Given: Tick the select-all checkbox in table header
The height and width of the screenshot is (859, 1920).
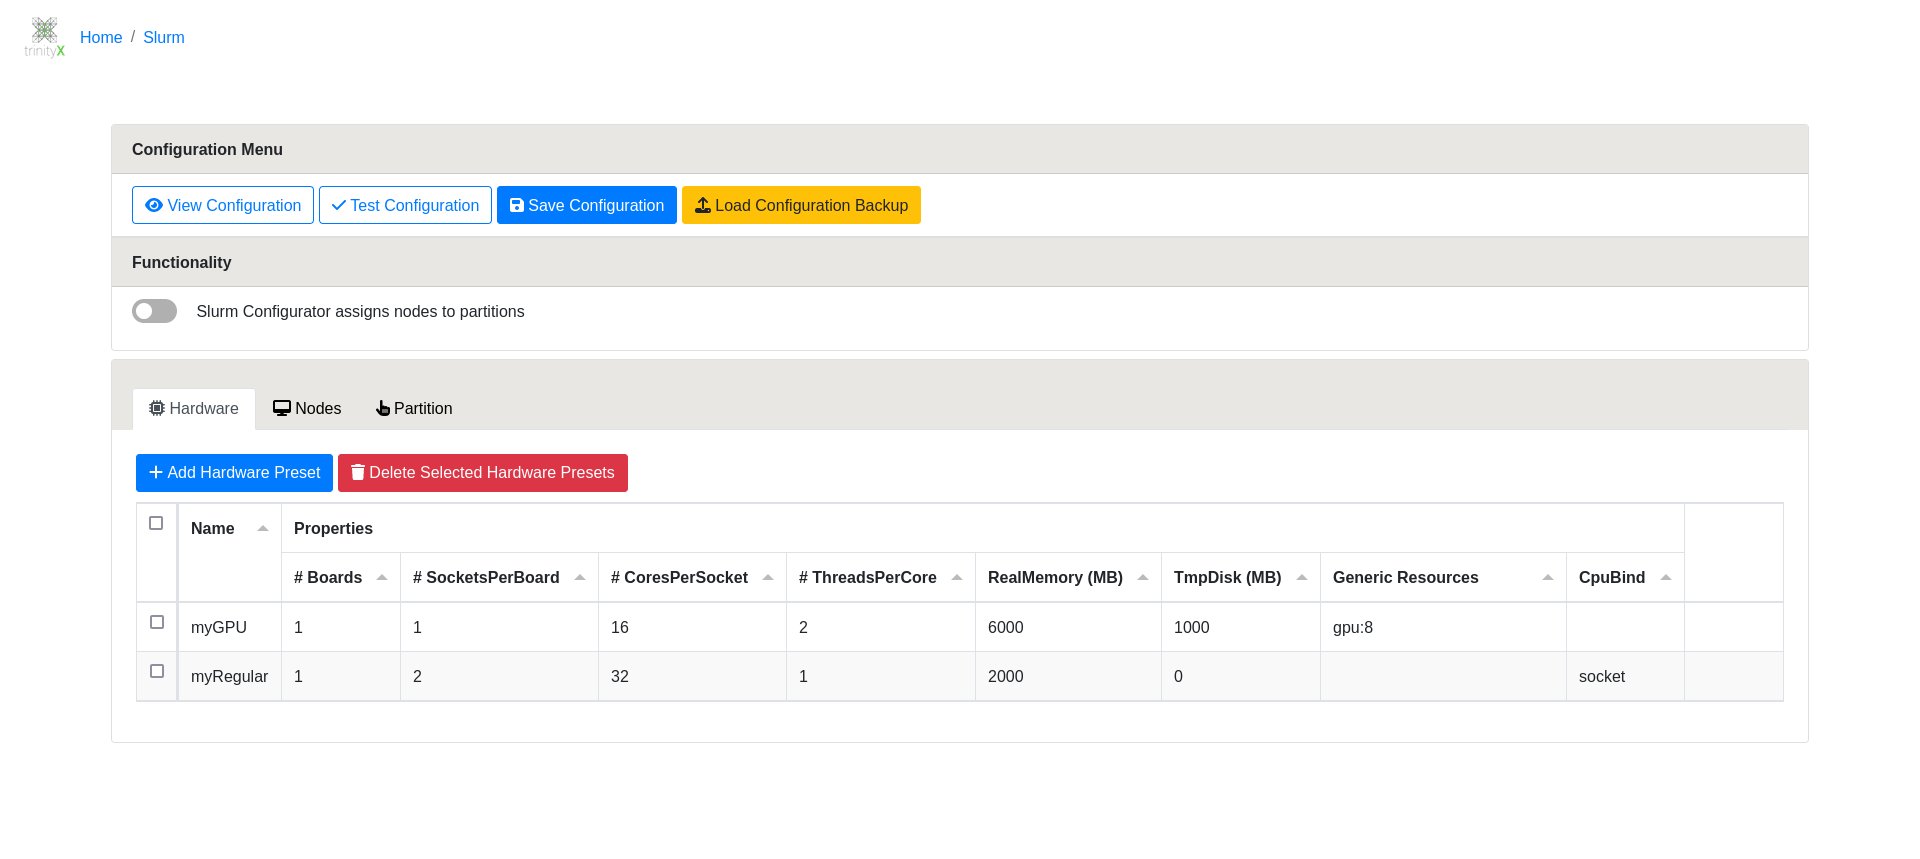Looking at the screenshot, I should tap(156, 523).
